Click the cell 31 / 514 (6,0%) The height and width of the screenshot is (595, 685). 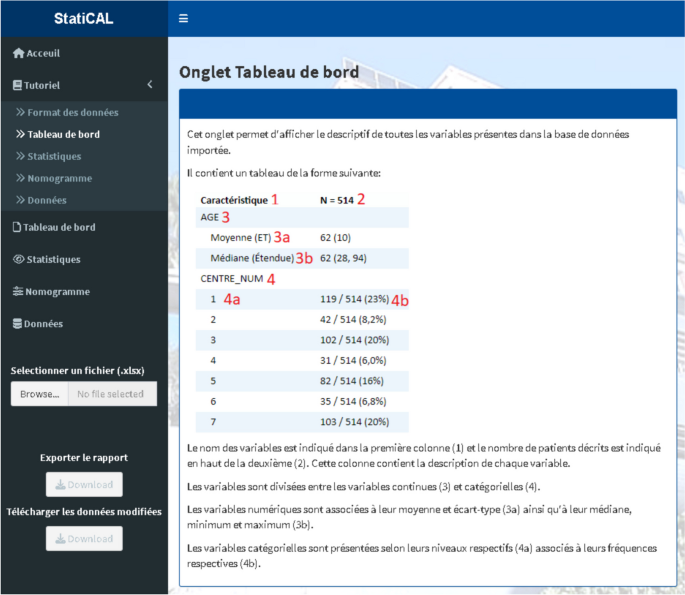(353, 360)
